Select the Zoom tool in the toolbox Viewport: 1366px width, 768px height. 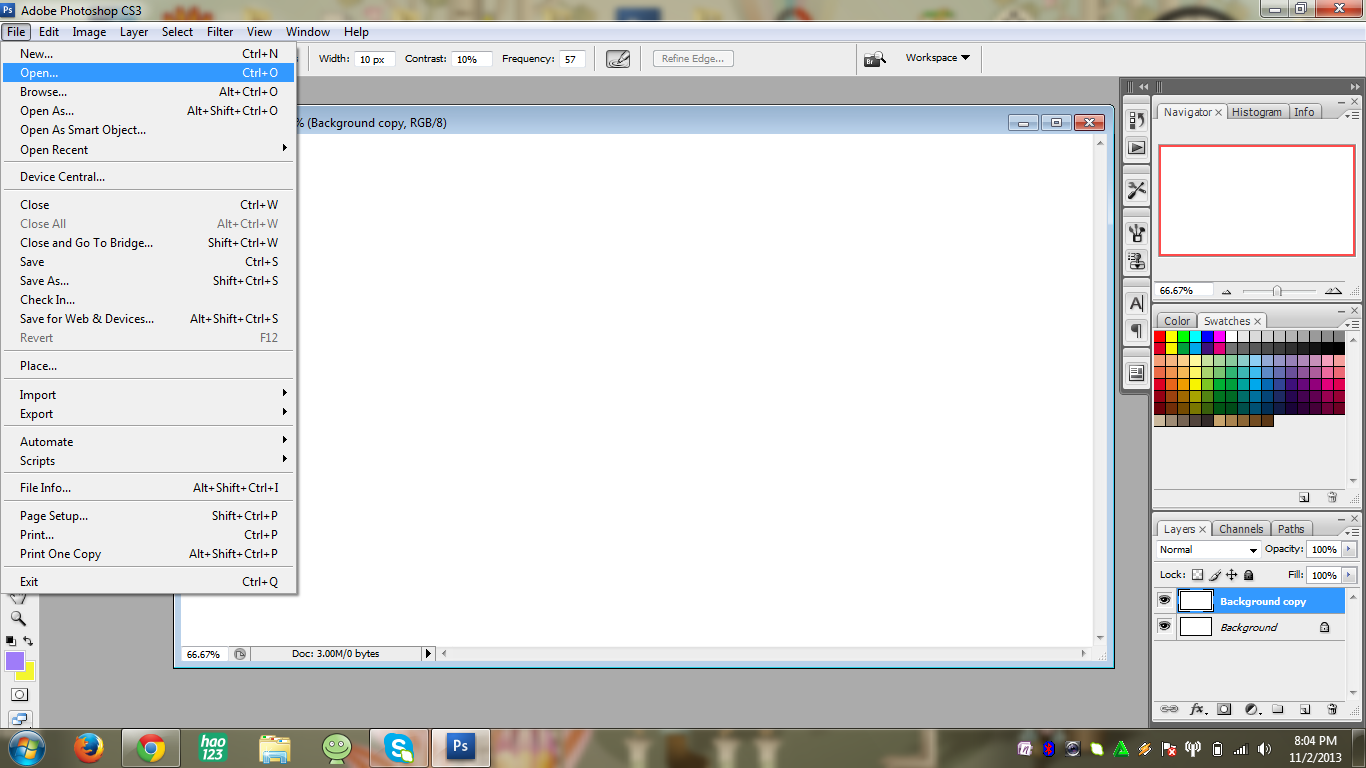18,619
